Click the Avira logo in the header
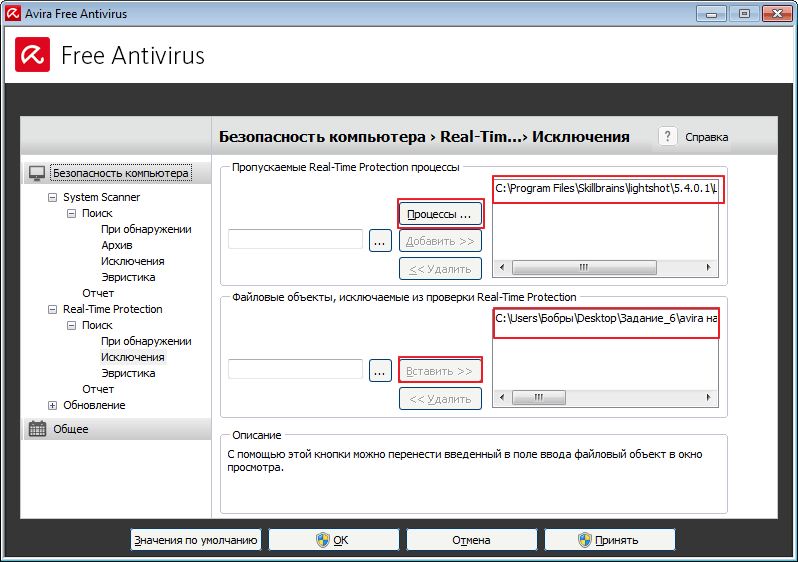The height and width of the screenshot is (562, 798). [x=33, y=54]
